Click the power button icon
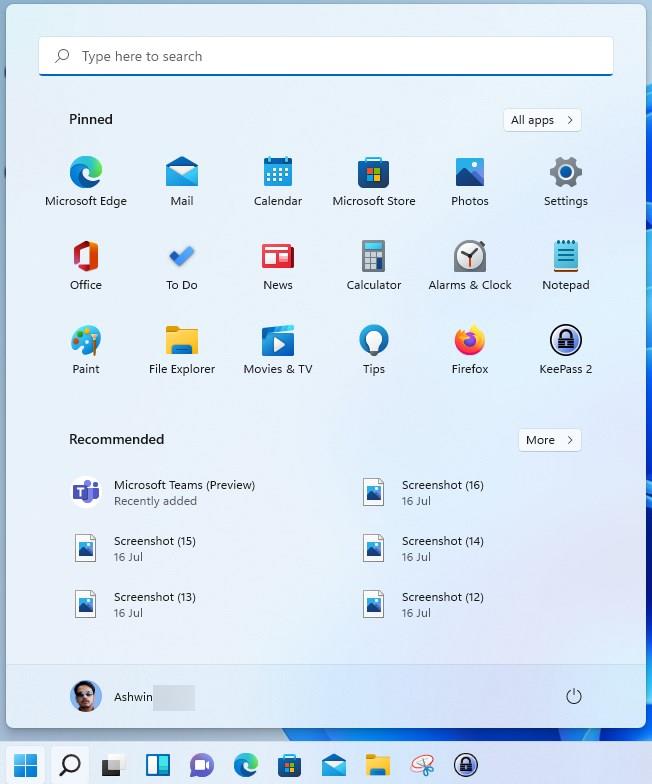 click(574, 696)
